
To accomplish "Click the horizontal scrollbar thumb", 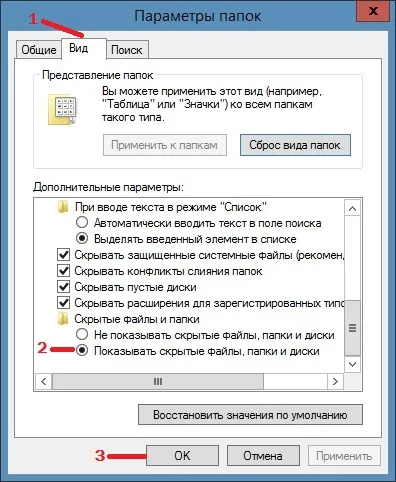I will [158, 381].
